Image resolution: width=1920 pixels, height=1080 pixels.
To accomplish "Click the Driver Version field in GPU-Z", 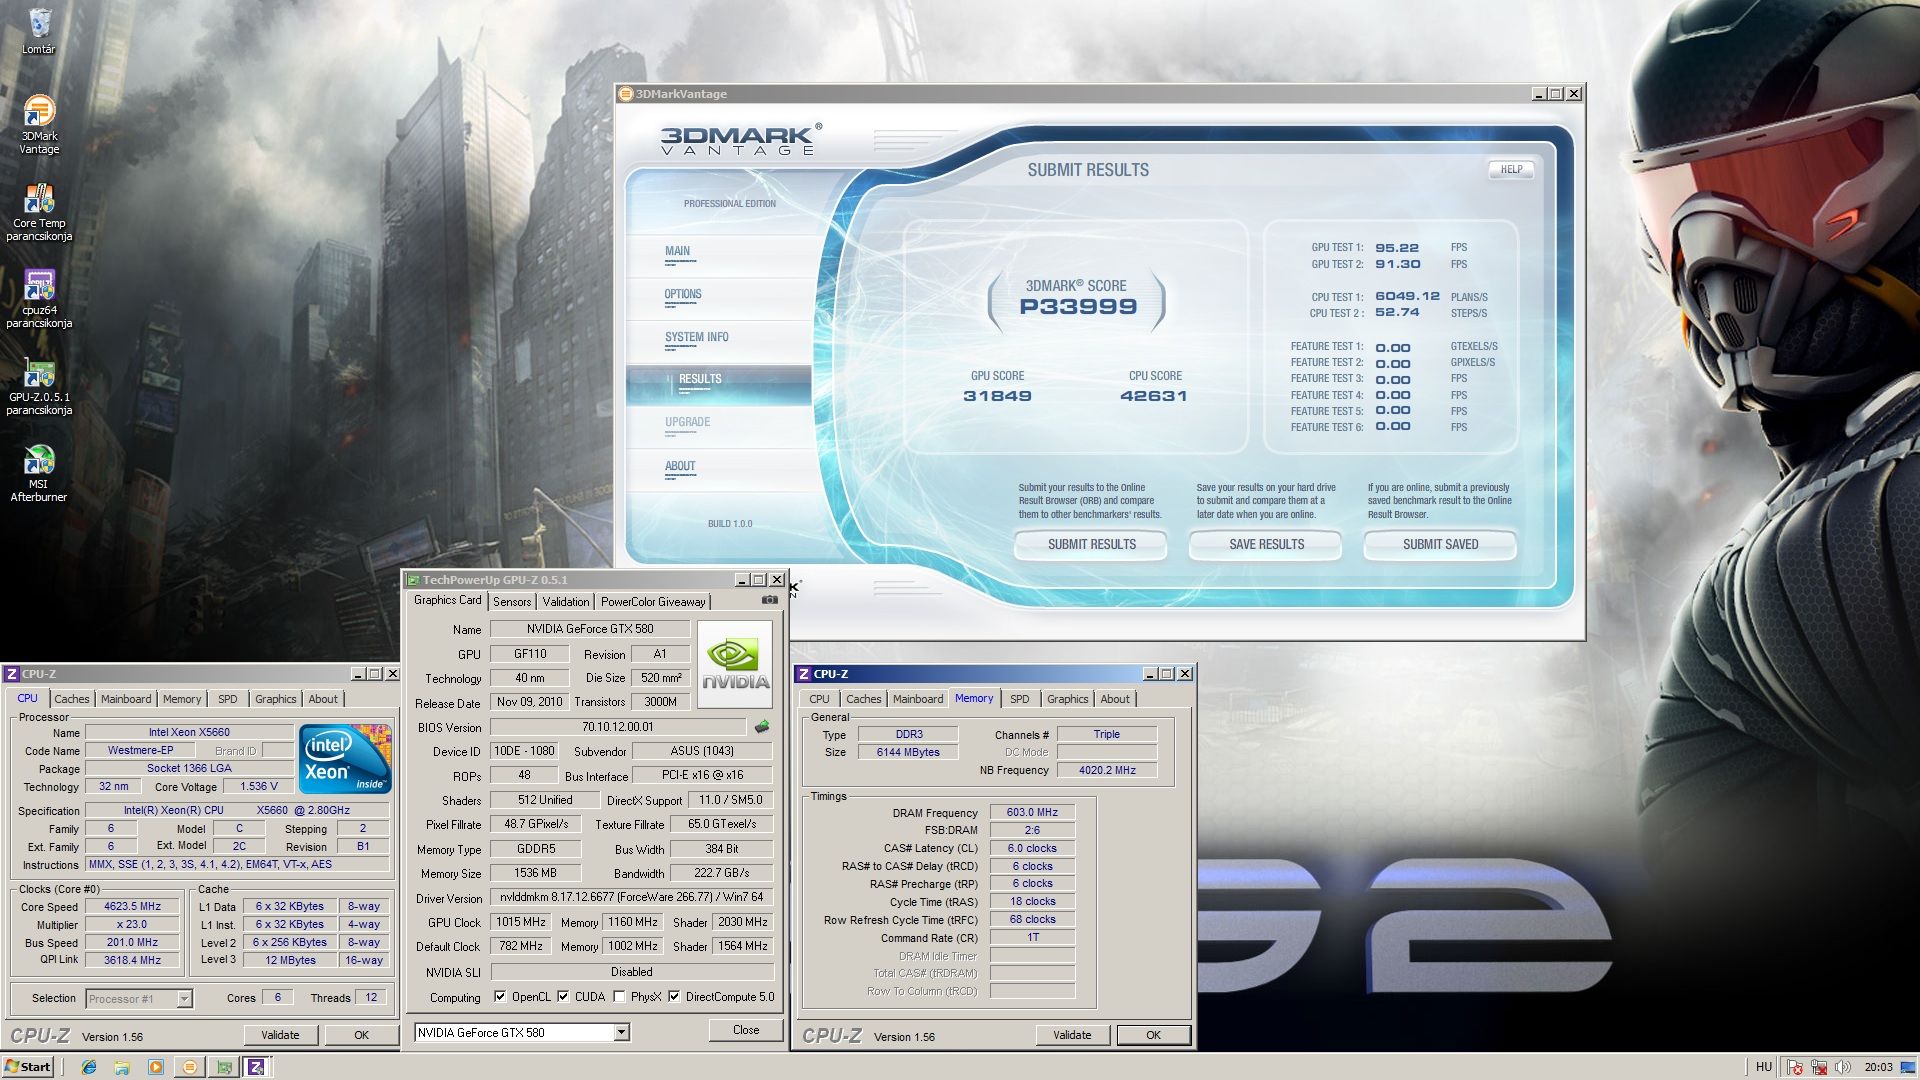I will (x=632, y=898).
